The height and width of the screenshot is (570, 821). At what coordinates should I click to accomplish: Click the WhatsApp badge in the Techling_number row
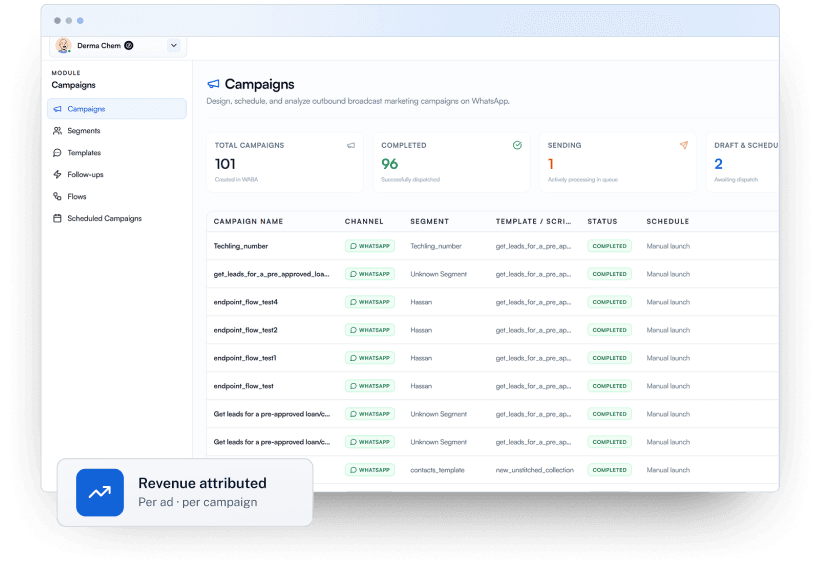370,247
